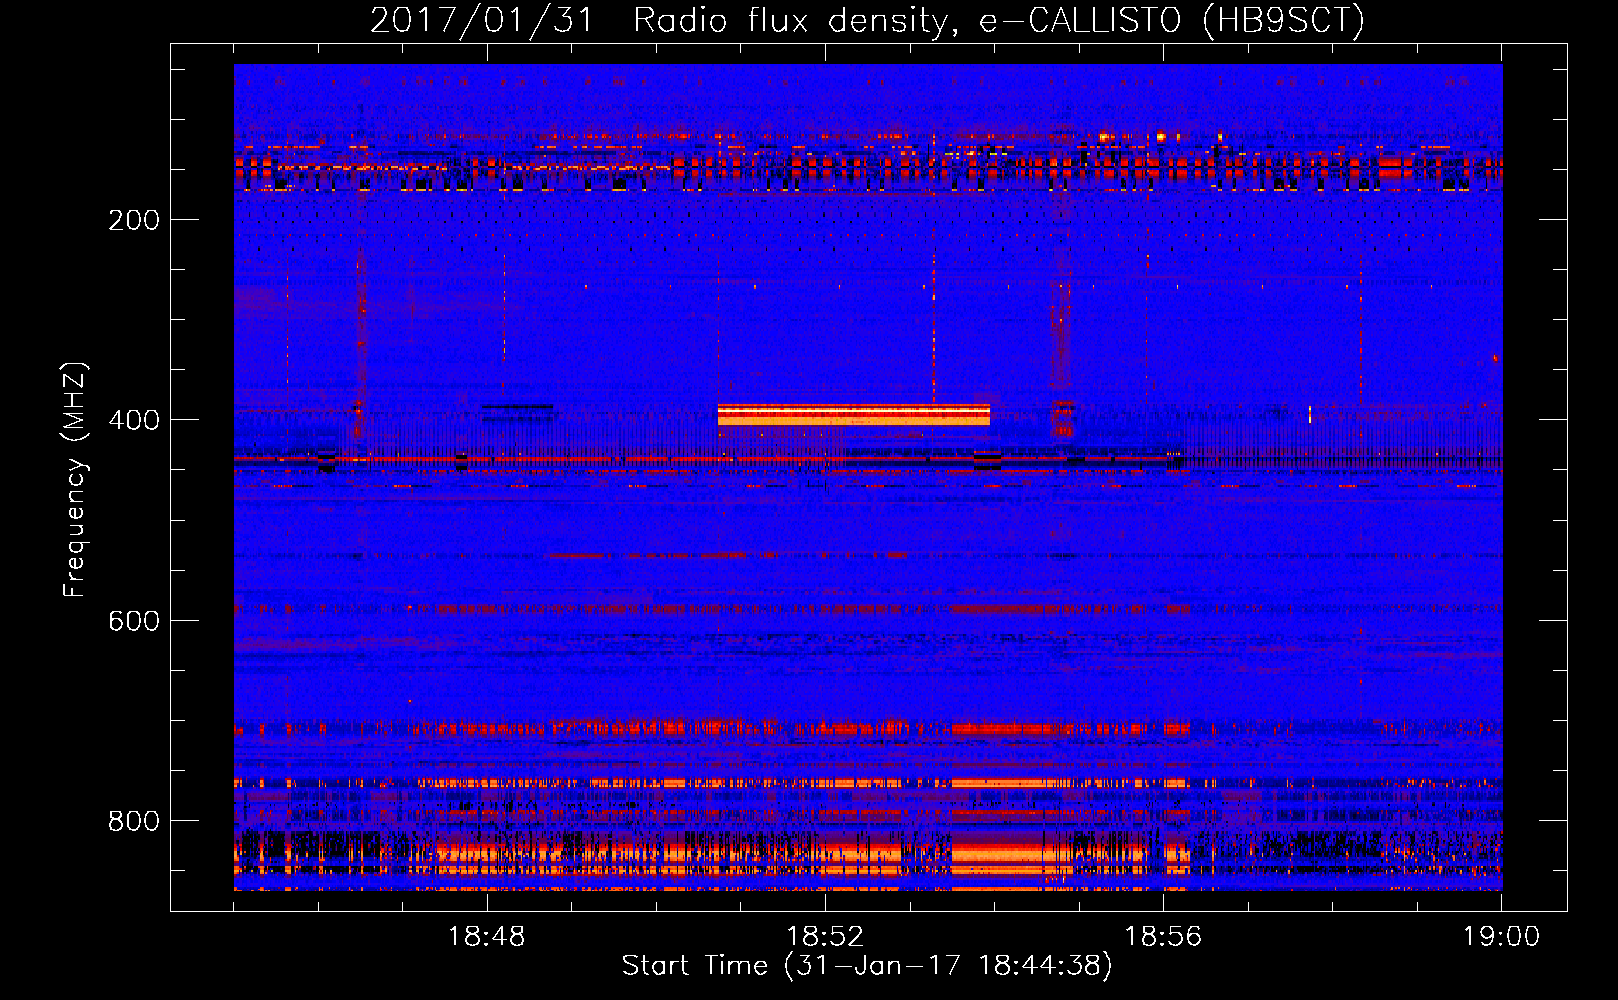Image resolution: width=1618 pixels, height=1000 pixels.
Task: Click the 'Start Time (31-Jan-17 18:44:38)' axis label
Action: pyautogui.click(x=867, y=966)
